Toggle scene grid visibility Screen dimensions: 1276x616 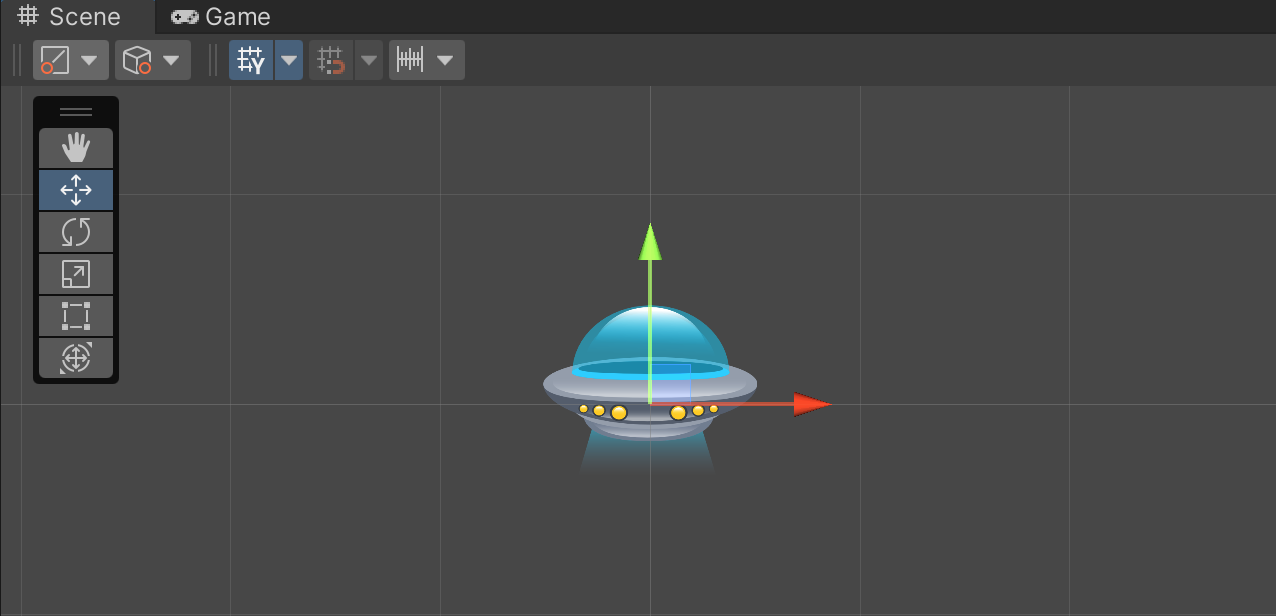tap(251, 60)
